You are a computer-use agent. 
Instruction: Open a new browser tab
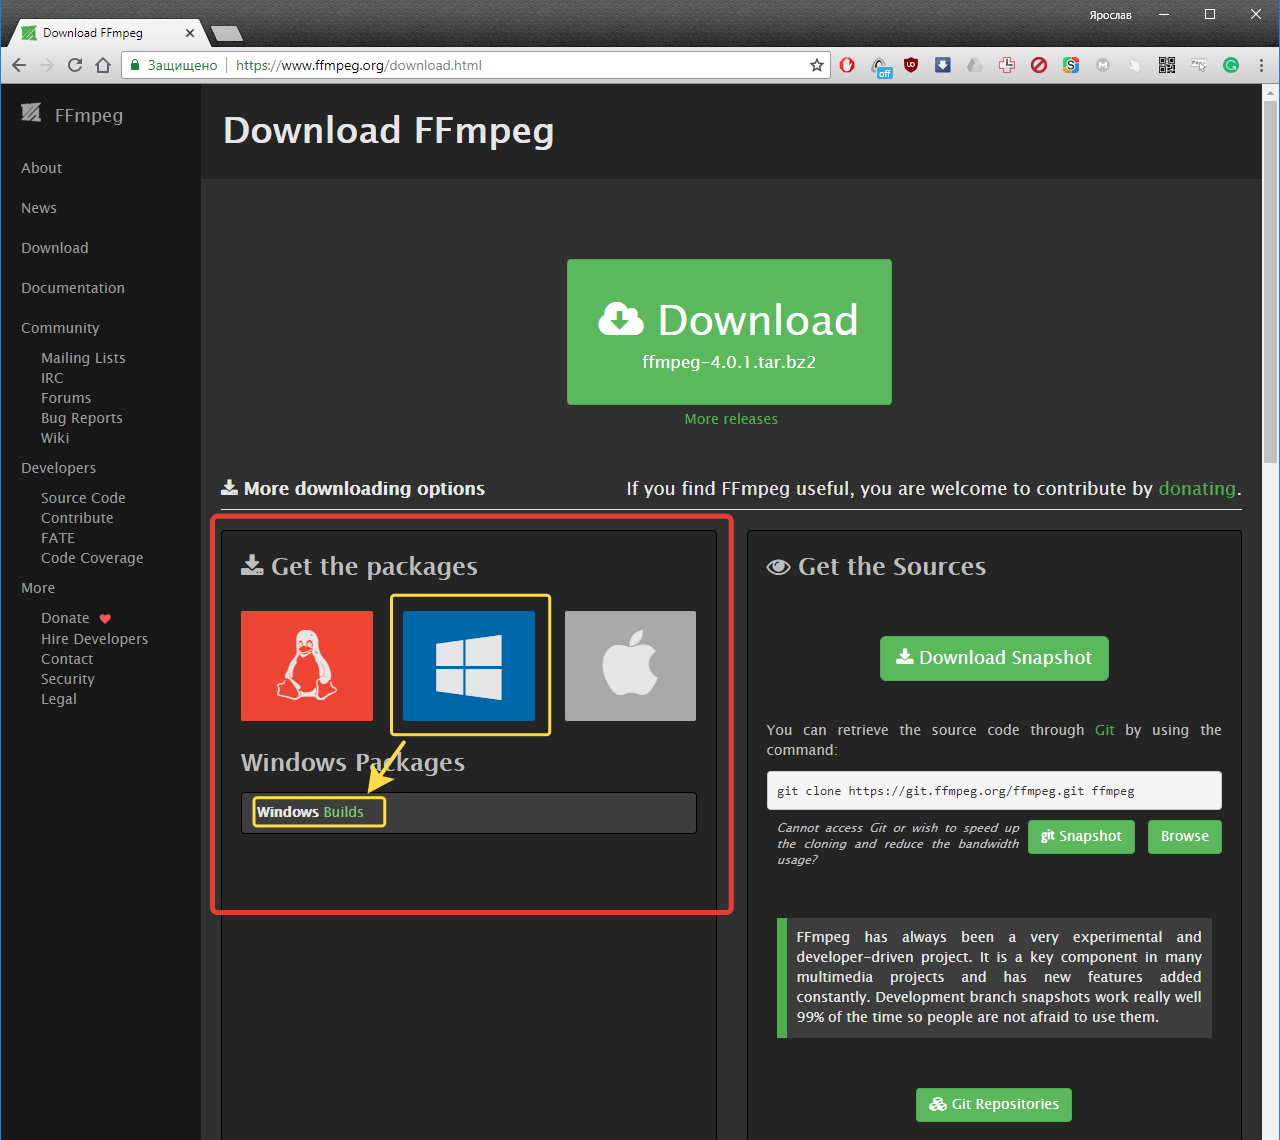point(227,34)
